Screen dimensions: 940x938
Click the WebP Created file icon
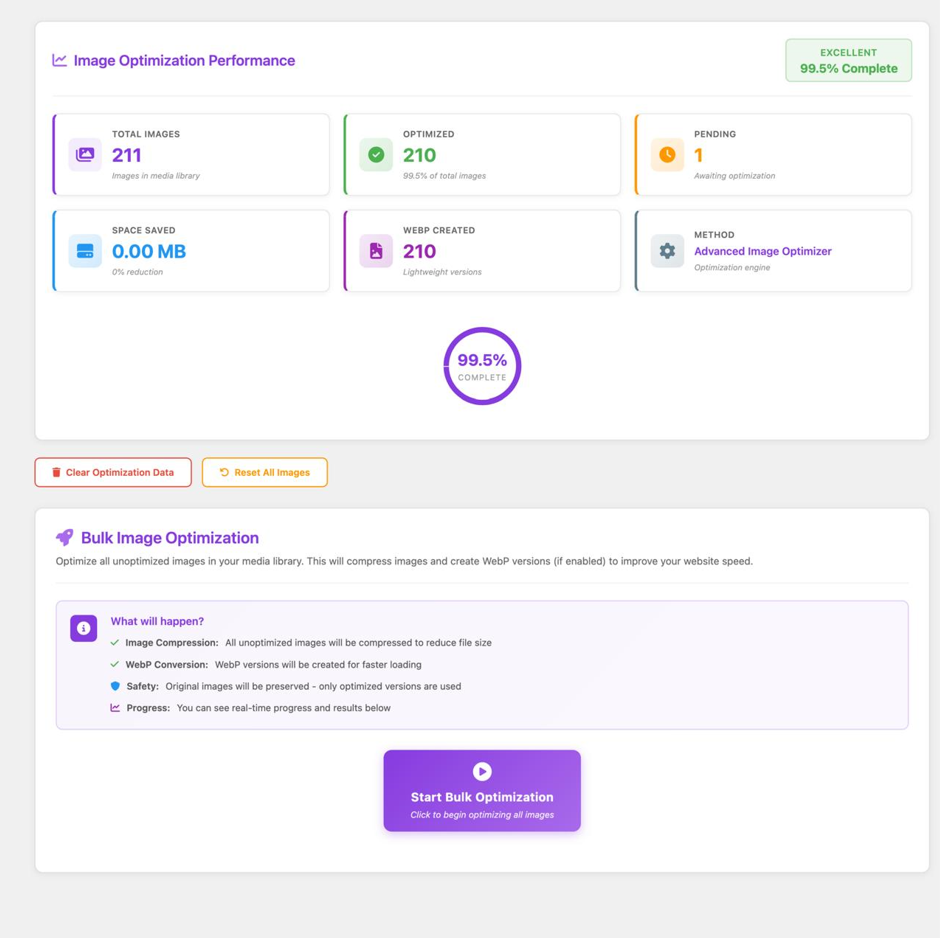(x=376, y=251)
